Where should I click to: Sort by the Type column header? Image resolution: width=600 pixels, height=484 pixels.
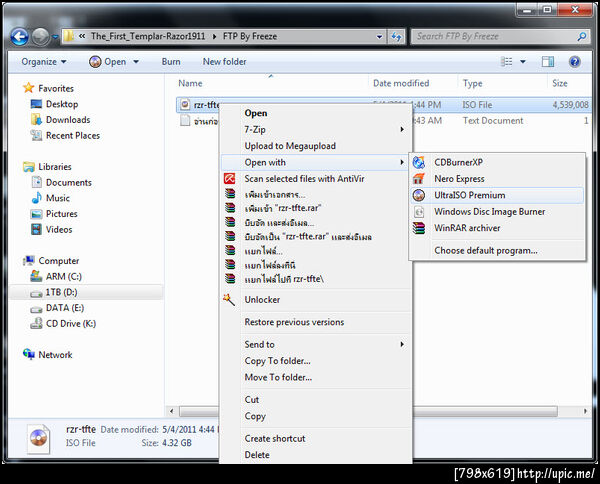[472, 83]
